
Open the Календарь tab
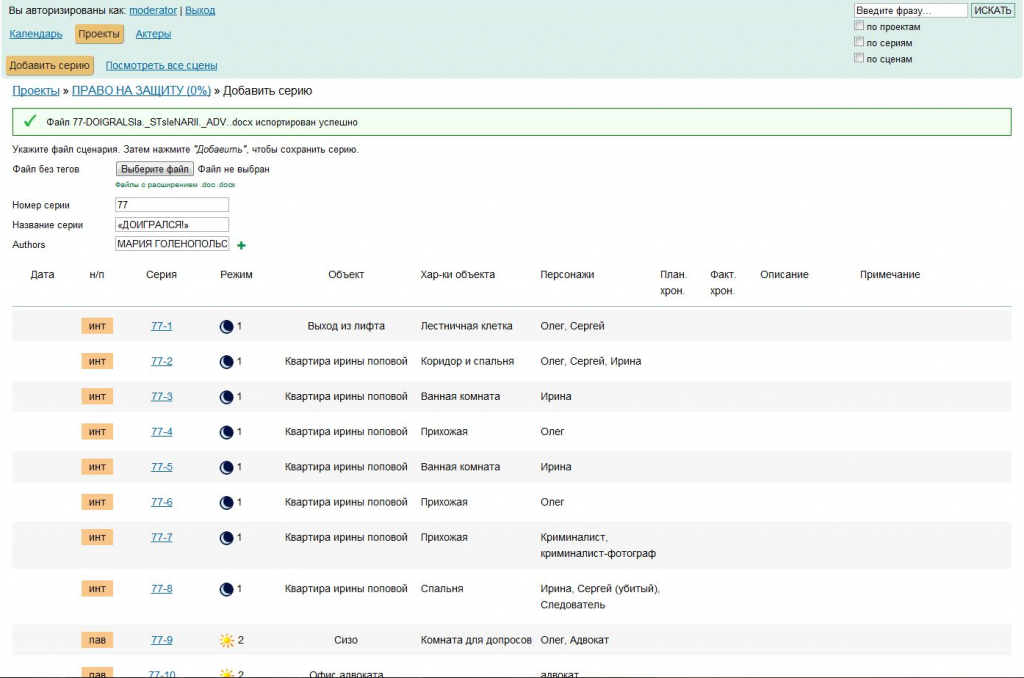[x=36, y=34]
